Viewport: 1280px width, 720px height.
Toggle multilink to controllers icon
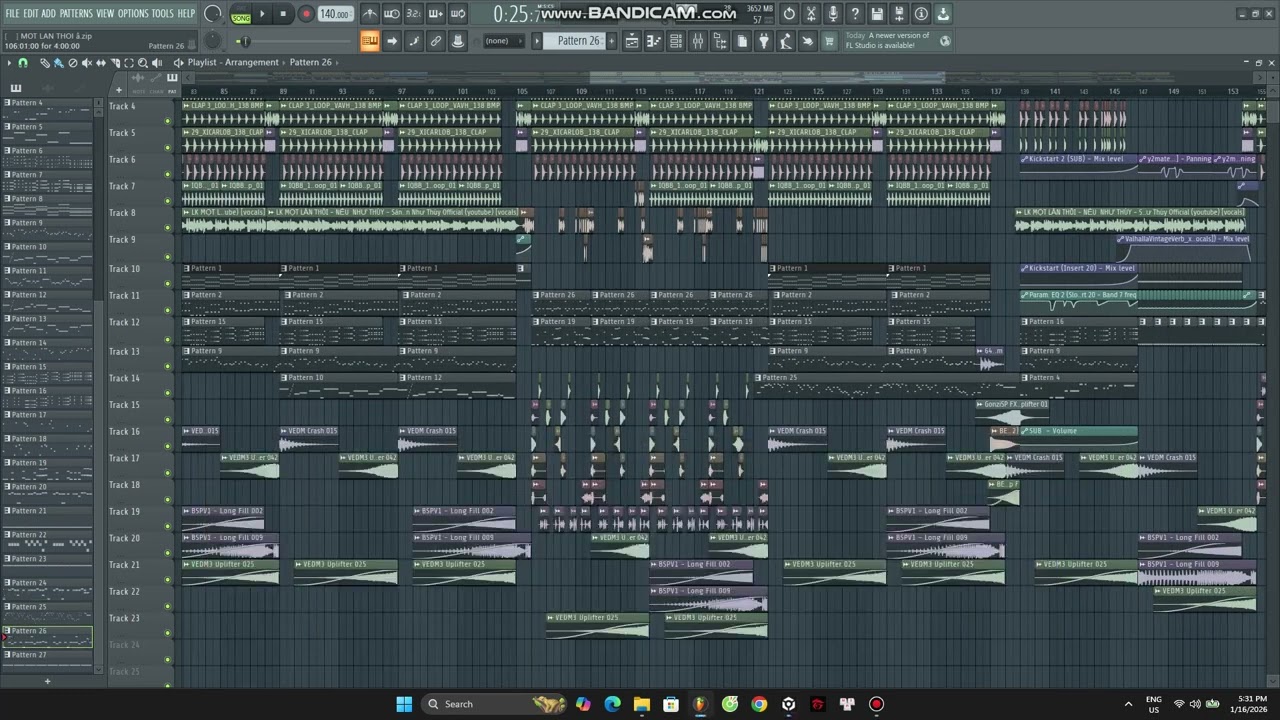457,41
